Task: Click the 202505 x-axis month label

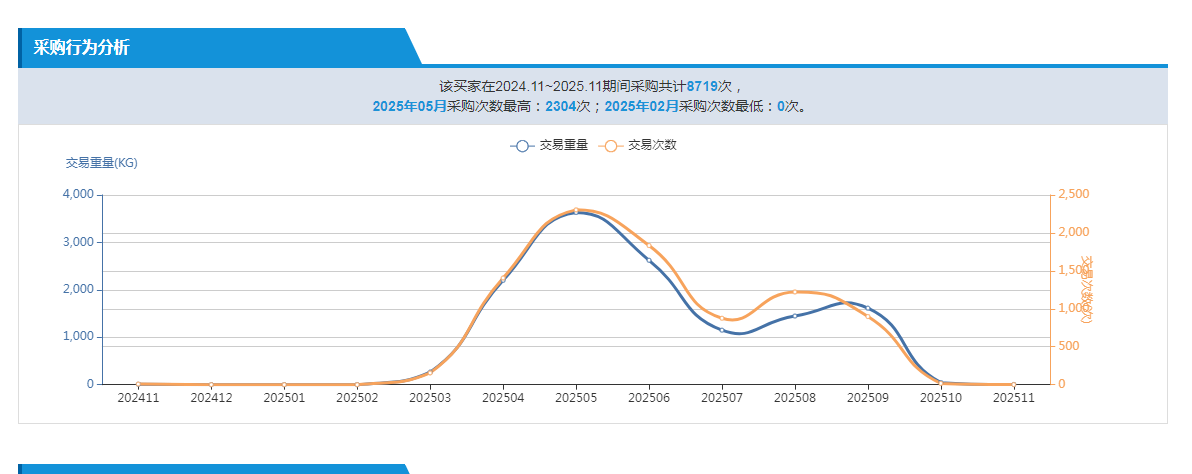Action: click(576, 398)
